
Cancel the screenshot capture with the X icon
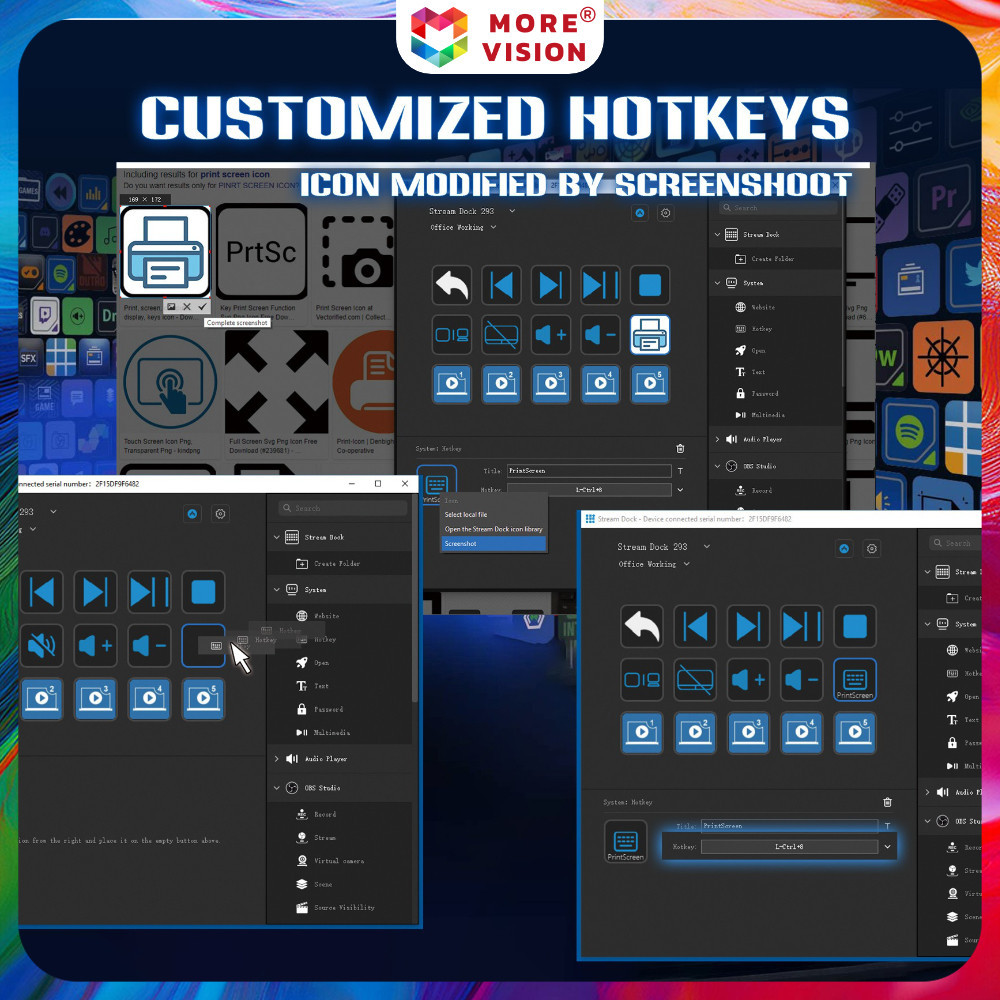(187, 306)
